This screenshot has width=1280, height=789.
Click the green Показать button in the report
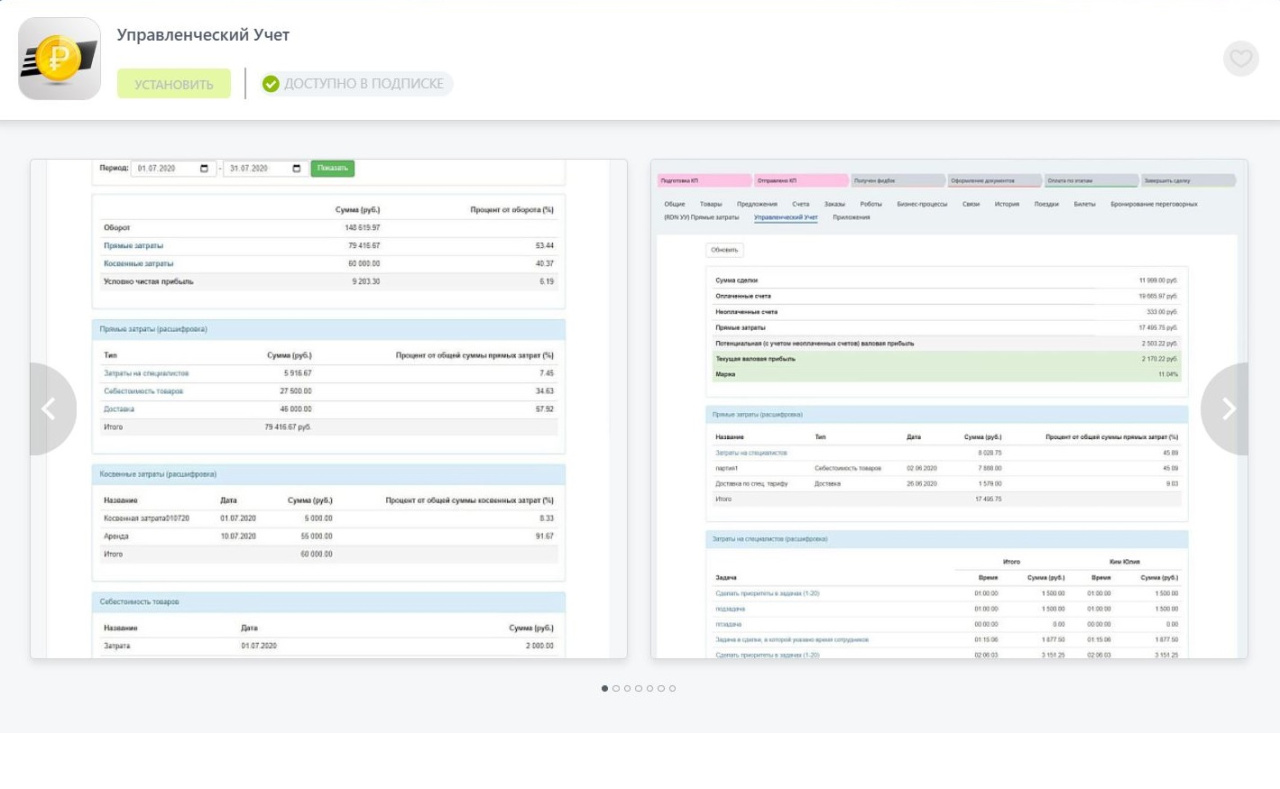[332, 168]
